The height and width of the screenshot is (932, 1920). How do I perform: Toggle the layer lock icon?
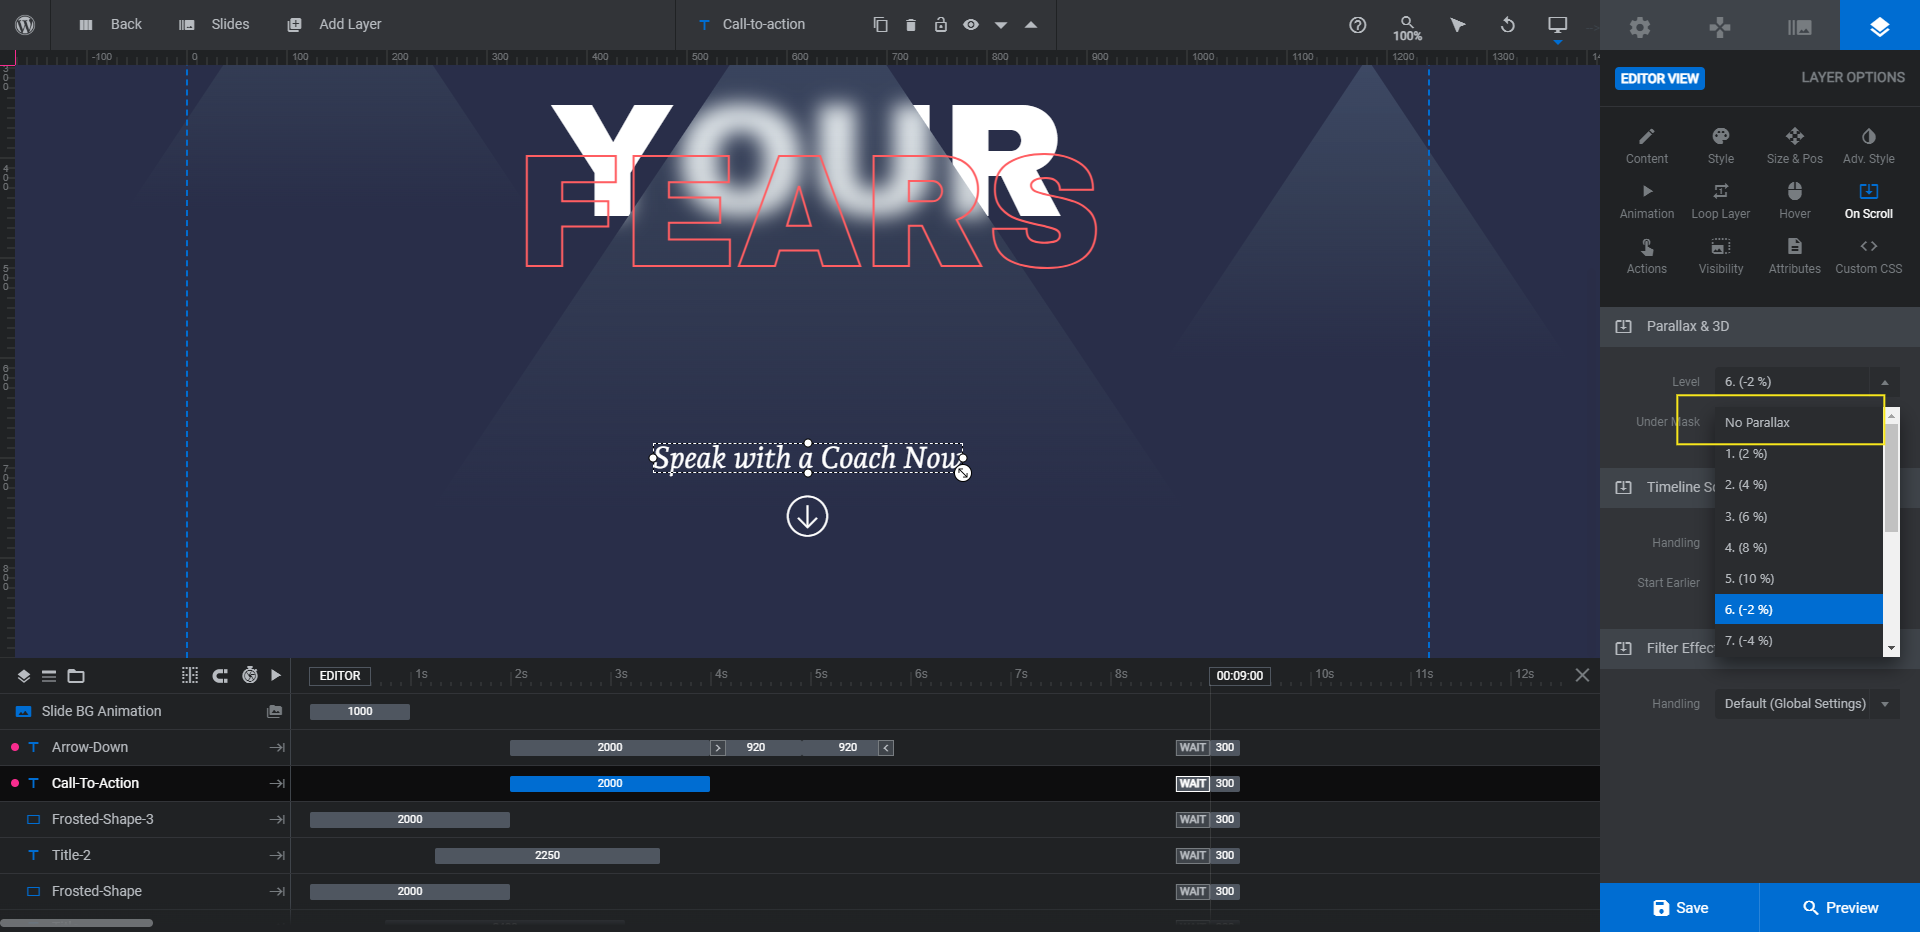(x=940, y=24)
